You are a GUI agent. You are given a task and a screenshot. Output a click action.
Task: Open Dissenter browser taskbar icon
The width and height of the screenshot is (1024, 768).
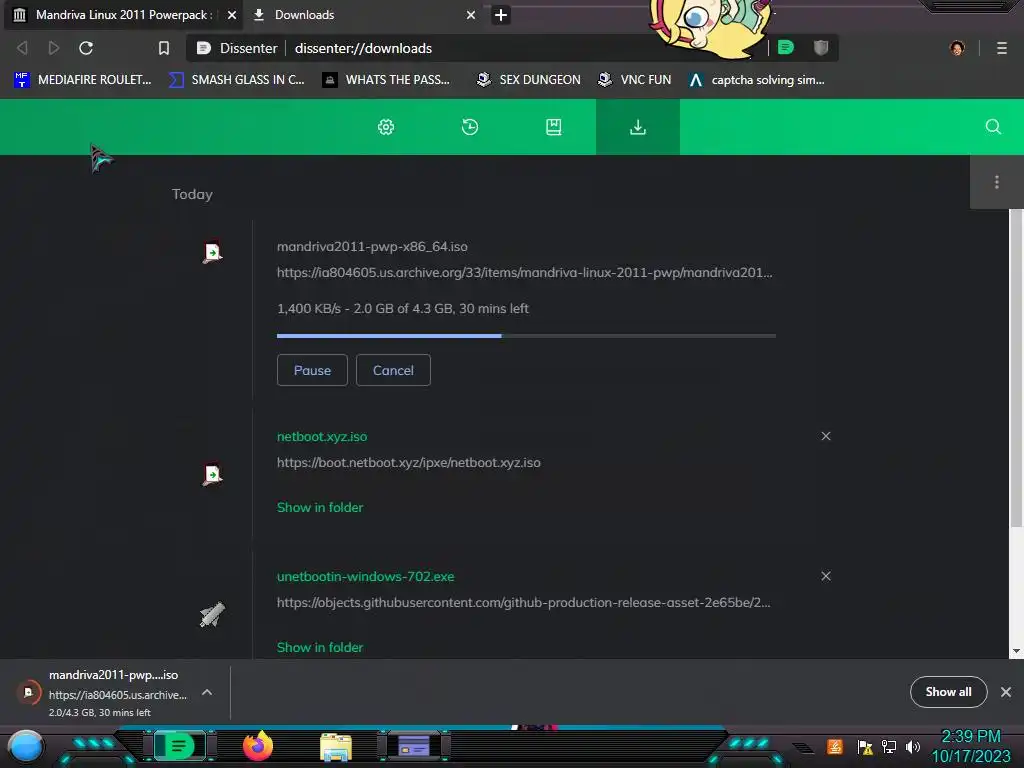point(179,746)
